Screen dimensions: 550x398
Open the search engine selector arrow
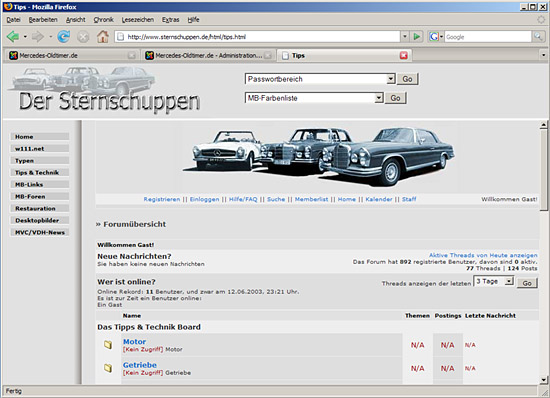point(441,36)
